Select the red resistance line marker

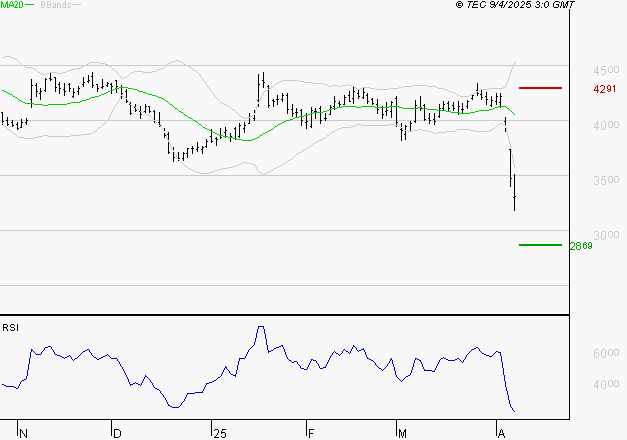[x=541, y=88]
